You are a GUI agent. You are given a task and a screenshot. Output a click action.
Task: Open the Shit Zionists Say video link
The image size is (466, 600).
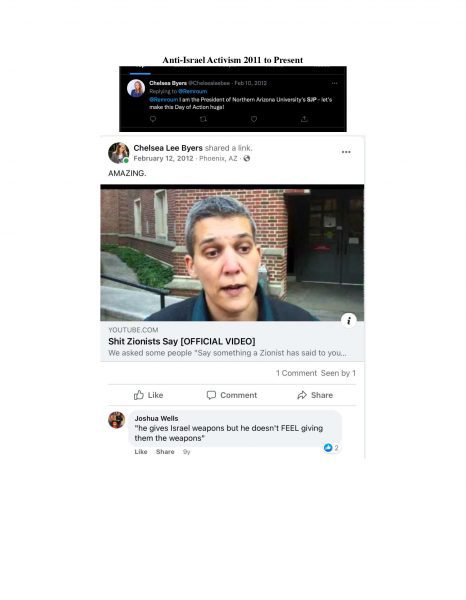(x=182, y=341)
